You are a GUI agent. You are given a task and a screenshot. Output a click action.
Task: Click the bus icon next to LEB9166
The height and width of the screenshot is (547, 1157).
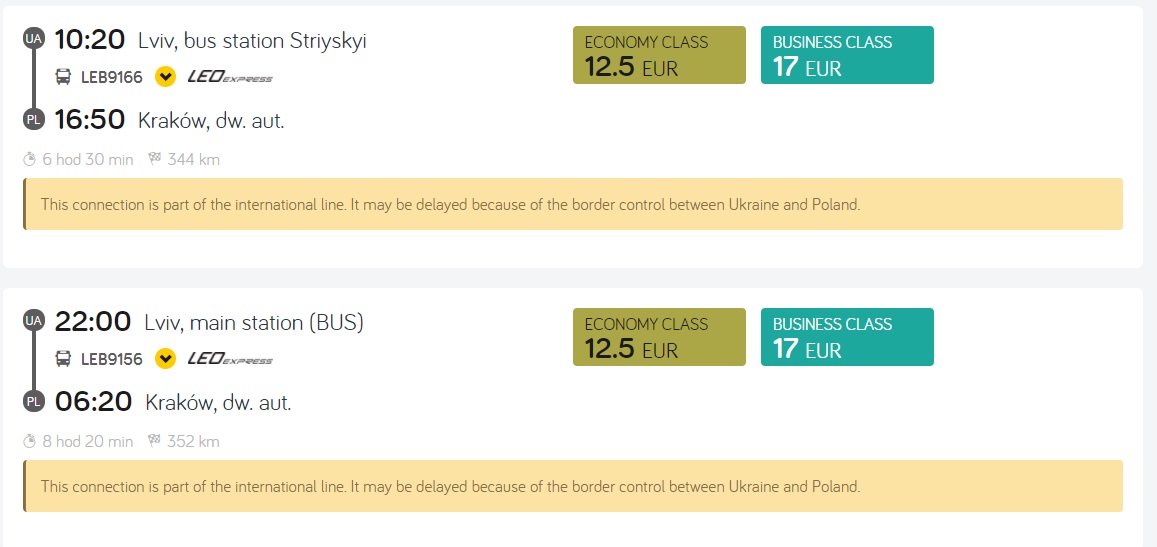point(63,77)
